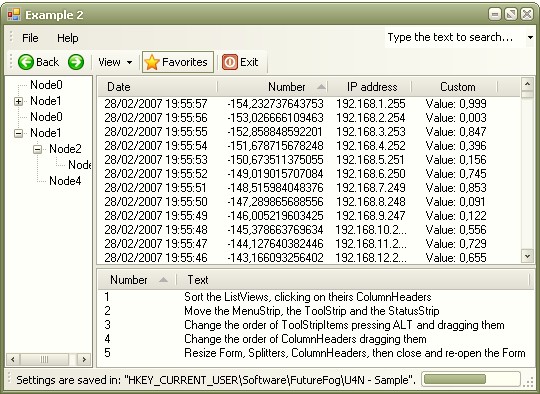Screen dimensions: 540x394
Task: Collapse the expanded Node1 tree node
Action: click(19, 133)
